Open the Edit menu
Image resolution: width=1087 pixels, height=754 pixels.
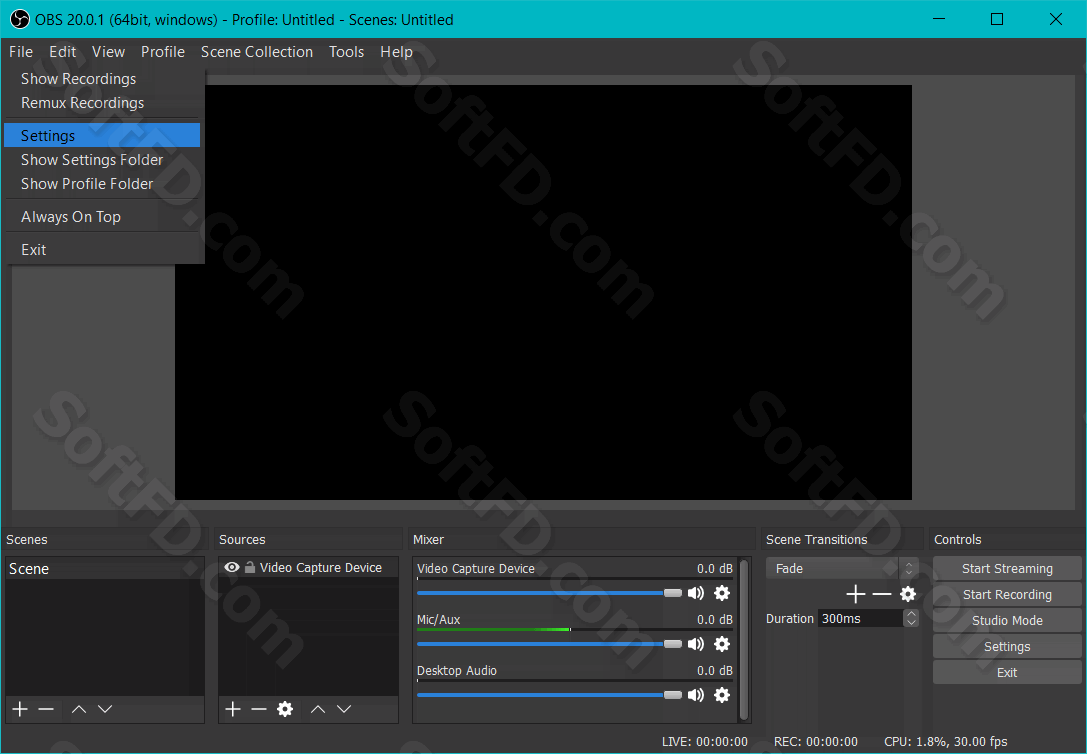[62, 52]
